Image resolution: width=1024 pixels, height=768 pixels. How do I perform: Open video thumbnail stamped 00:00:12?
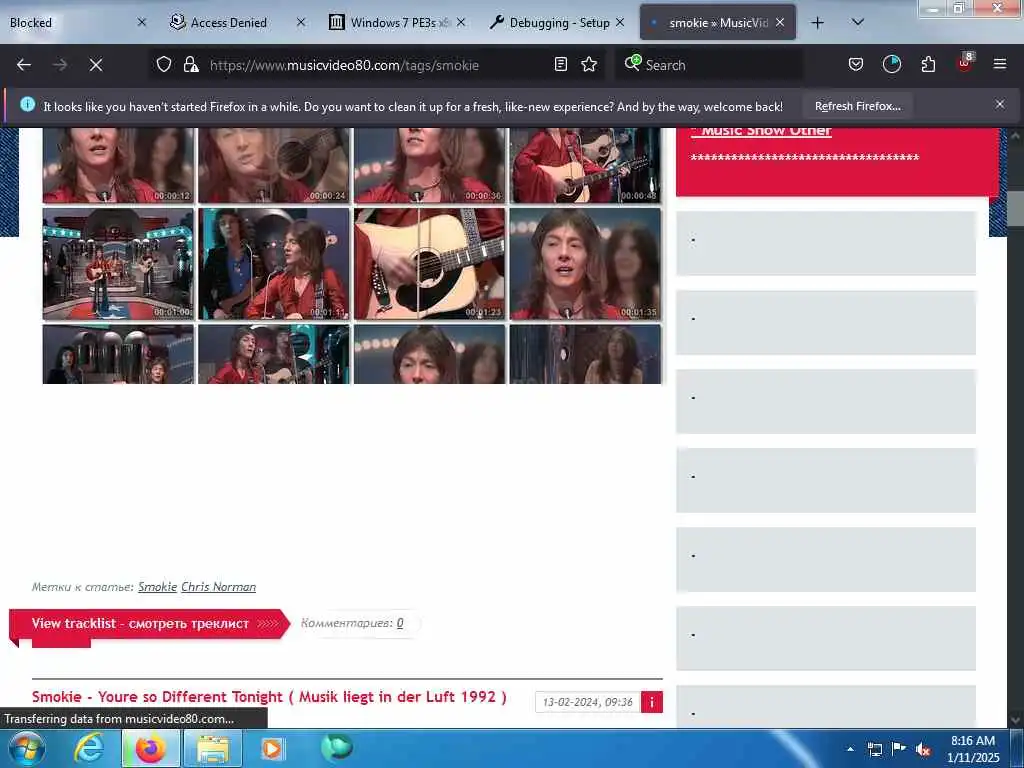(x=118, y=165)
